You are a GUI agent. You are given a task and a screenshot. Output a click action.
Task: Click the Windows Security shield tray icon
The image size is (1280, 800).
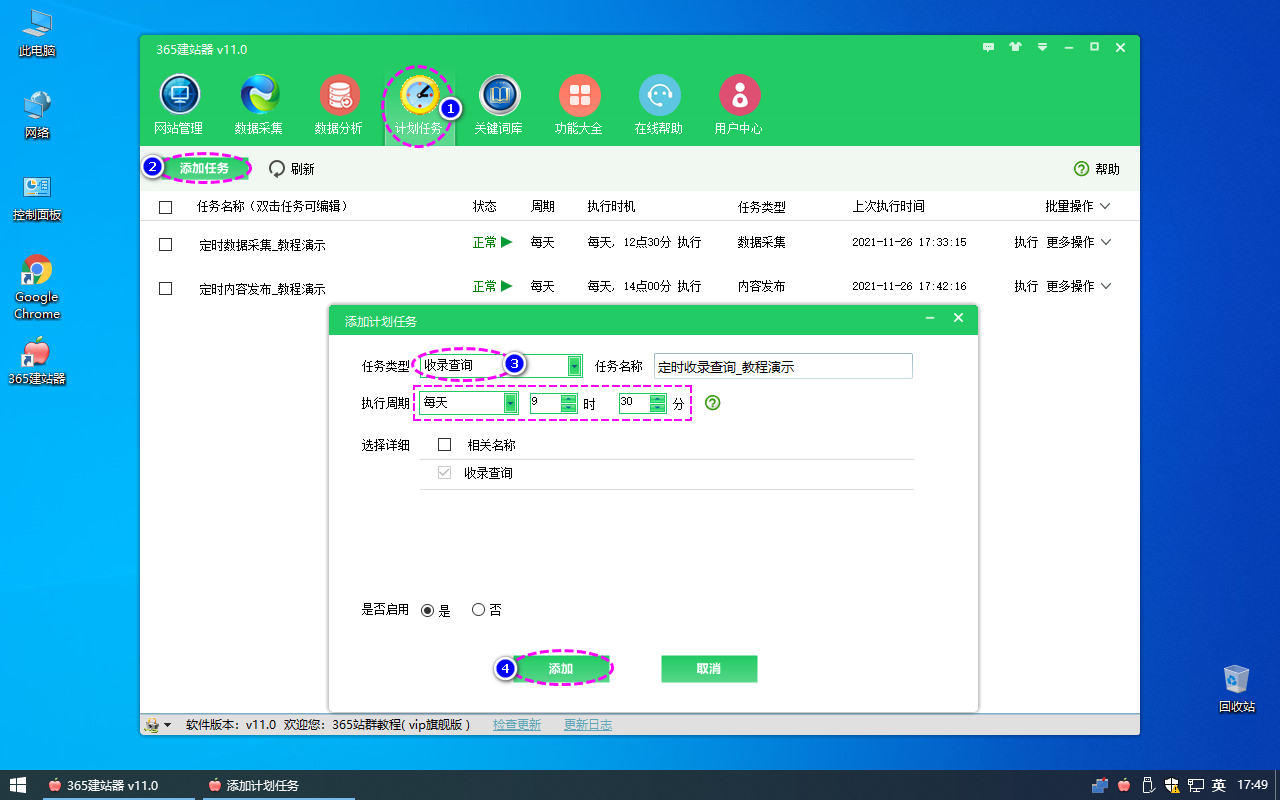[1172, 785]
